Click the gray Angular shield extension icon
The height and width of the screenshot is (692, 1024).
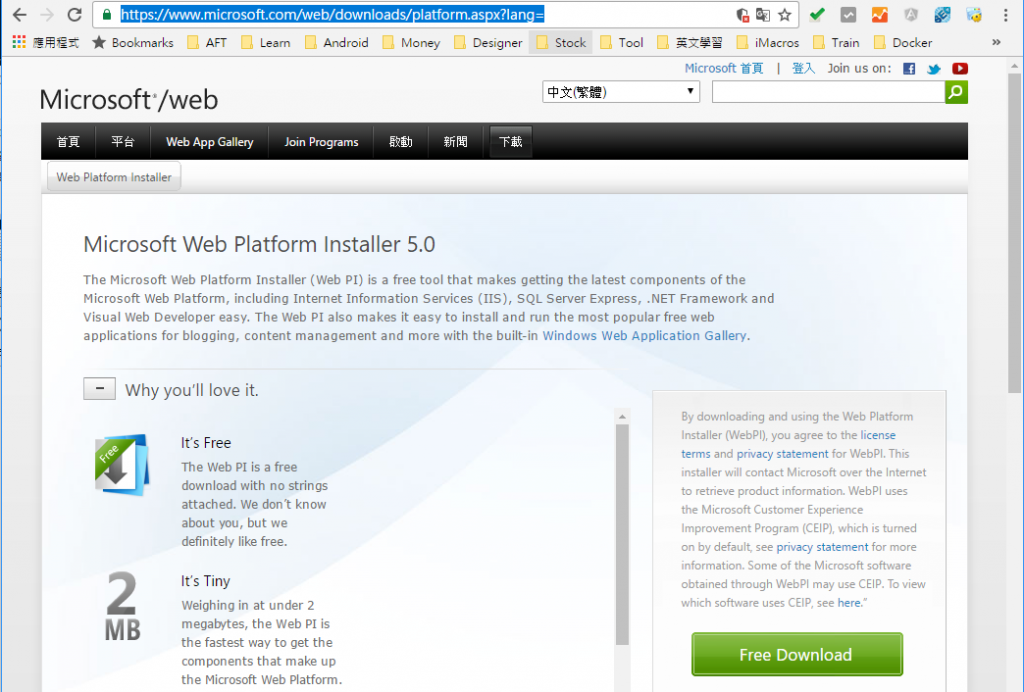(911, 14)
